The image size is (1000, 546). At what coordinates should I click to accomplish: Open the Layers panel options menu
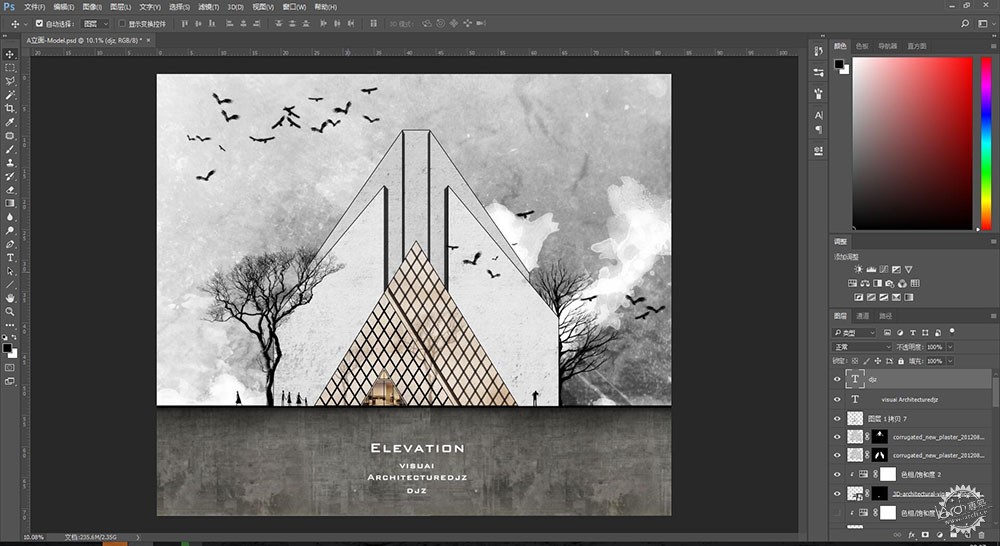(993, 316)
